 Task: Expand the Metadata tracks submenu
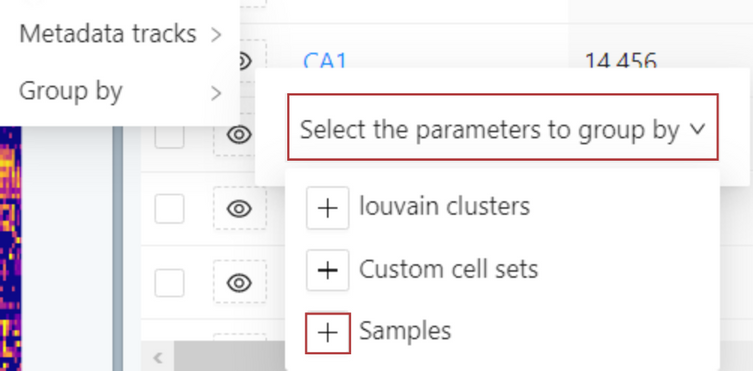120,34
